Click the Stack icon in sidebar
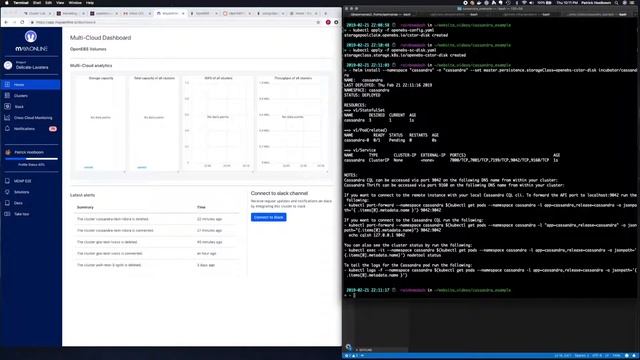This screenshot has width=640, height=360. pos(7,107)
